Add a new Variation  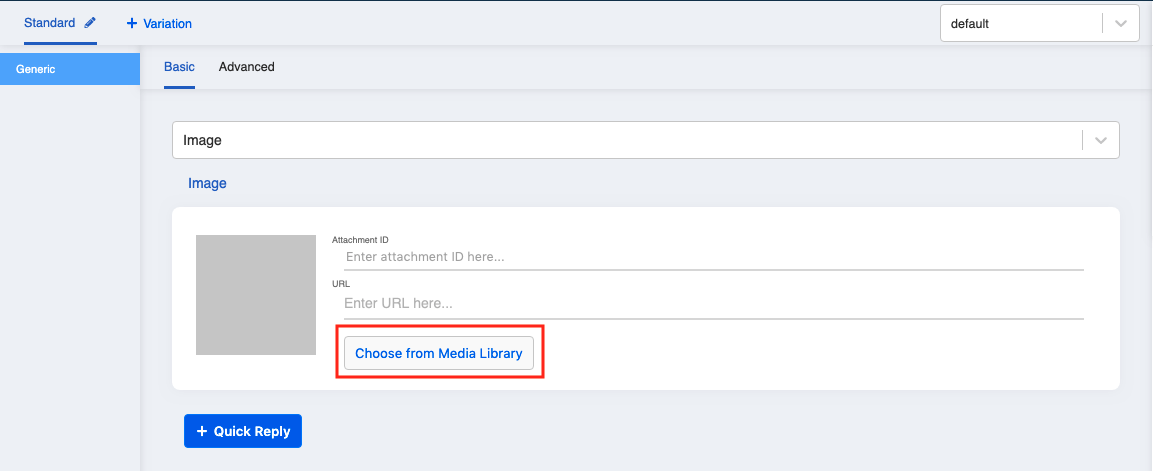159,24
